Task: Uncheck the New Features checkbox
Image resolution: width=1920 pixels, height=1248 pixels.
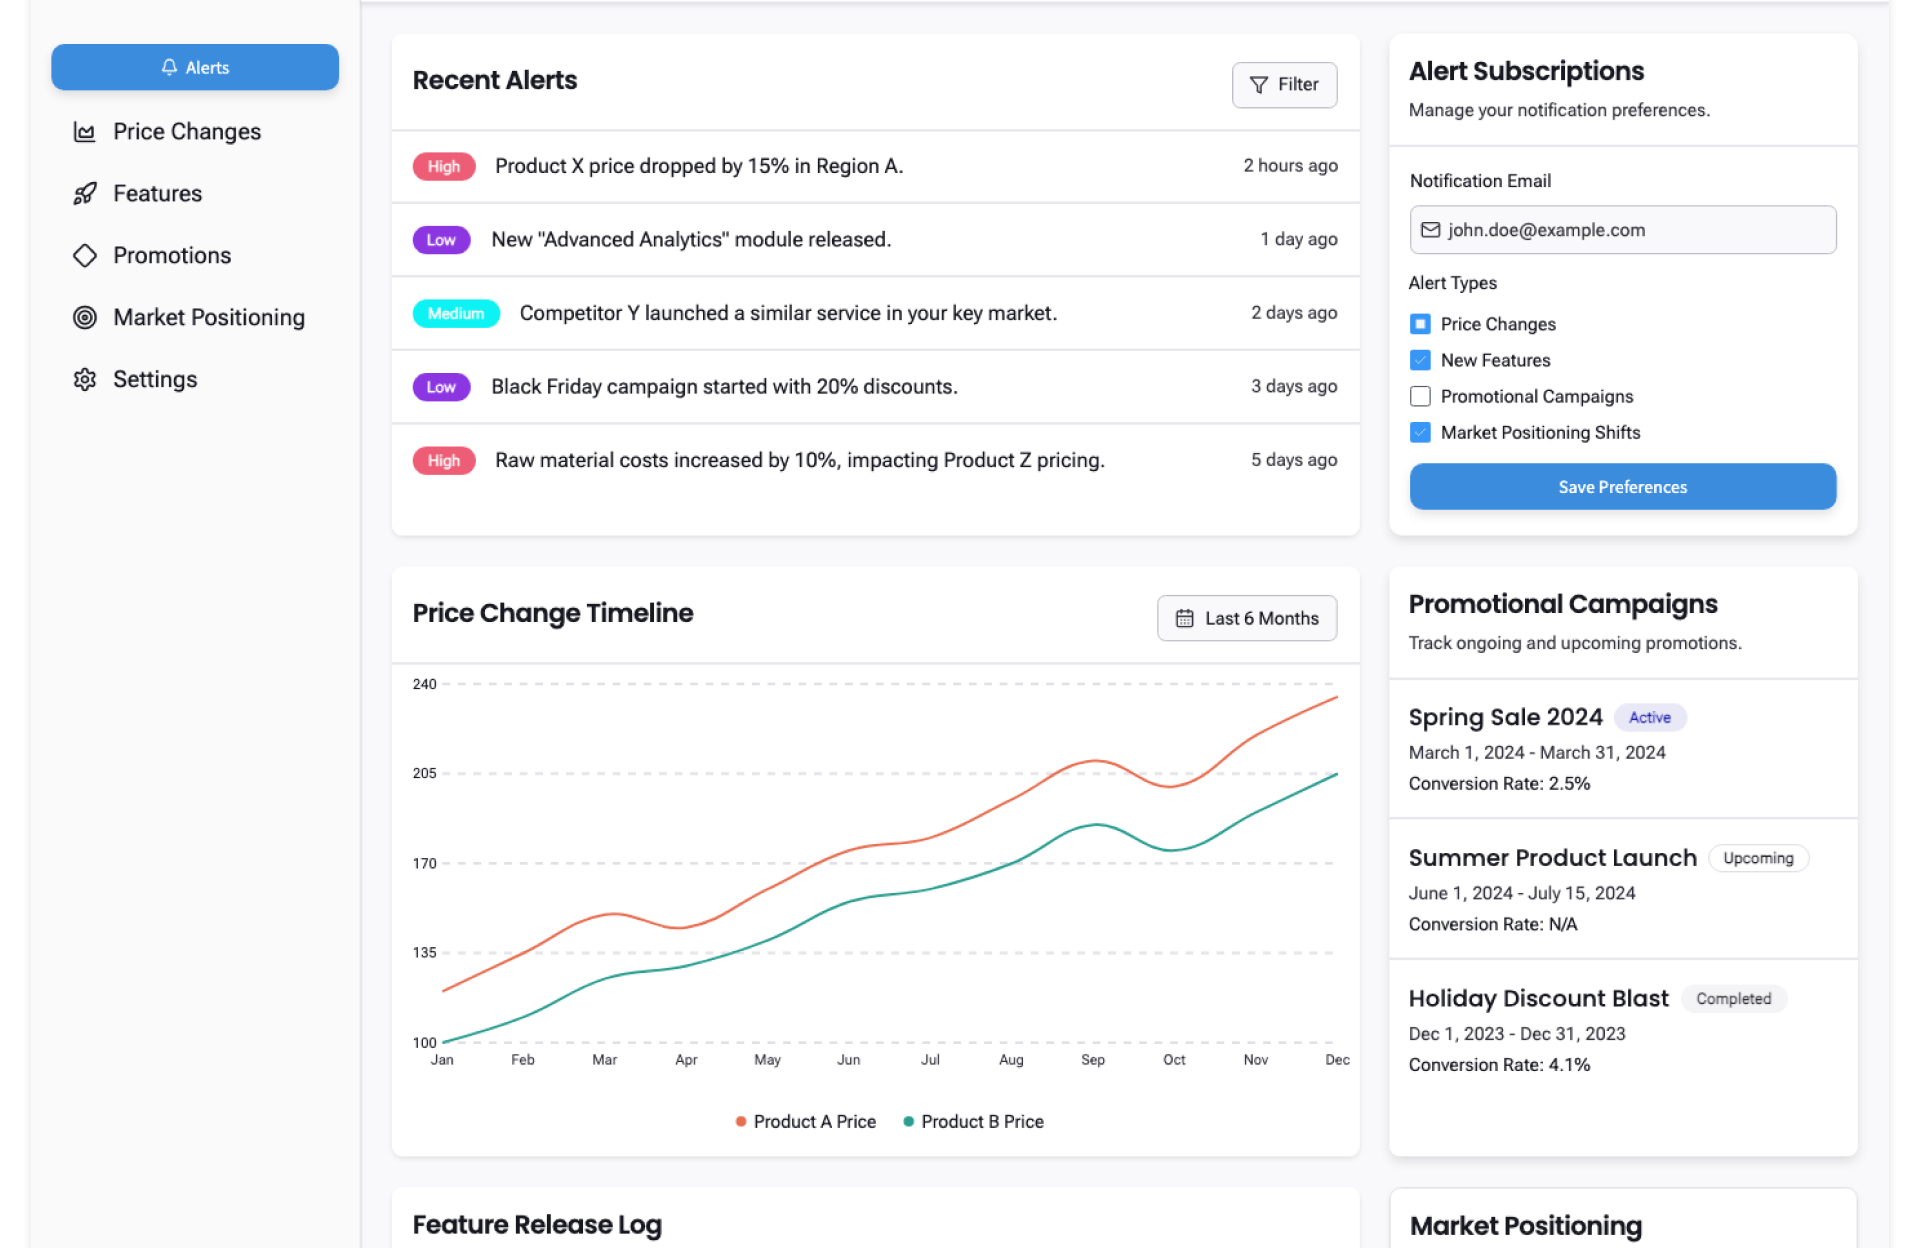Action: point(1420,360)
